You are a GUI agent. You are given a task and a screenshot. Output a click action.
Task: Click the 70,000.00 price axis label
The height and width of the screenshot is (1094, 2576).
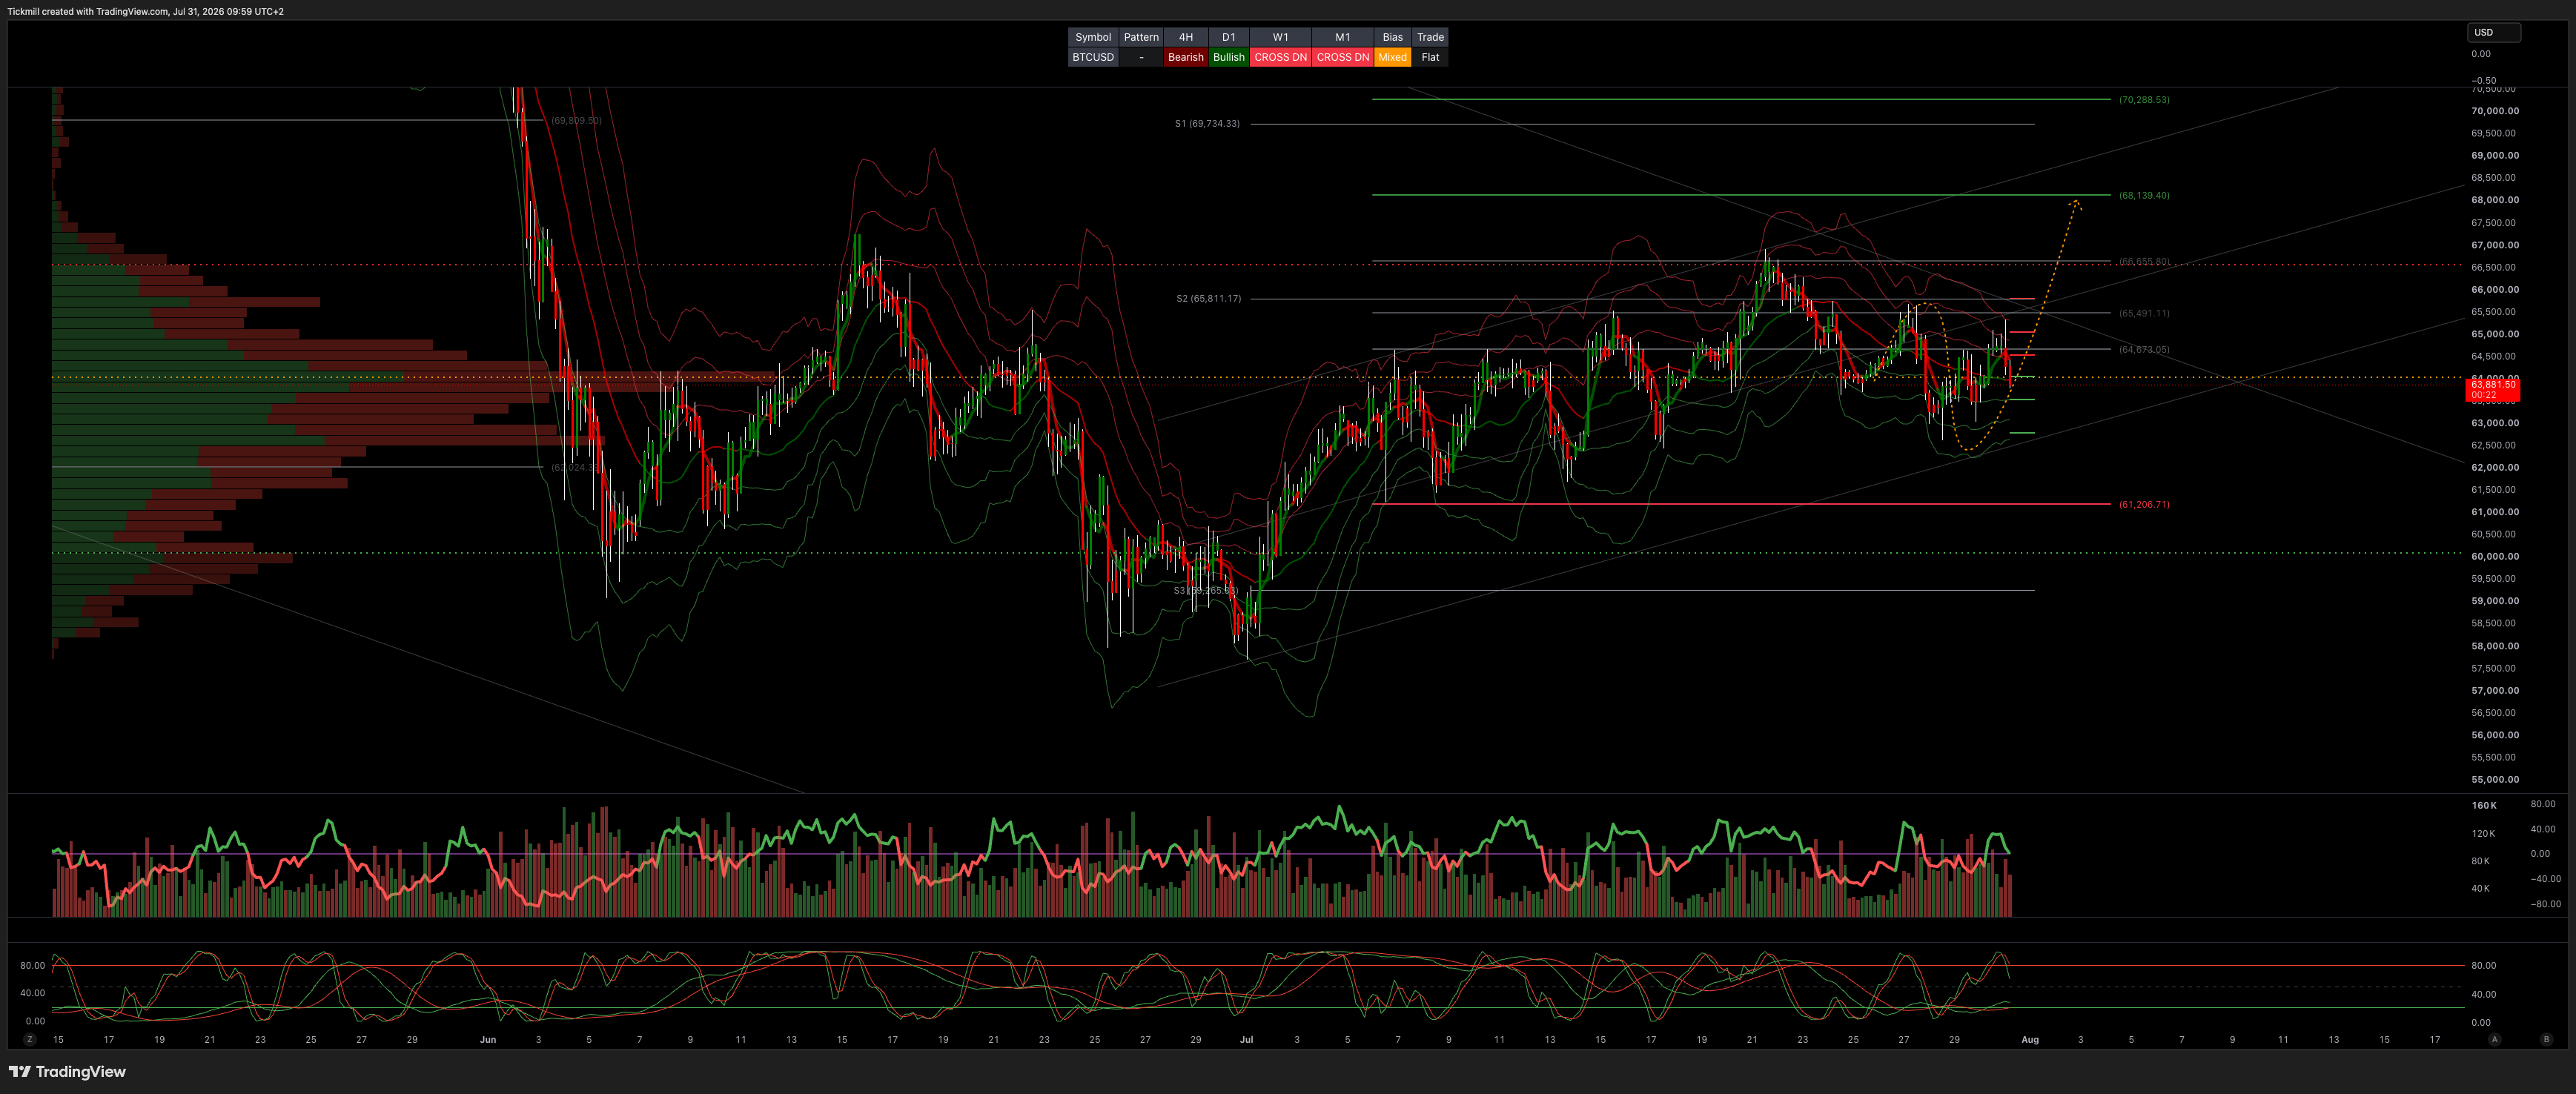[x=2495, y=111]
